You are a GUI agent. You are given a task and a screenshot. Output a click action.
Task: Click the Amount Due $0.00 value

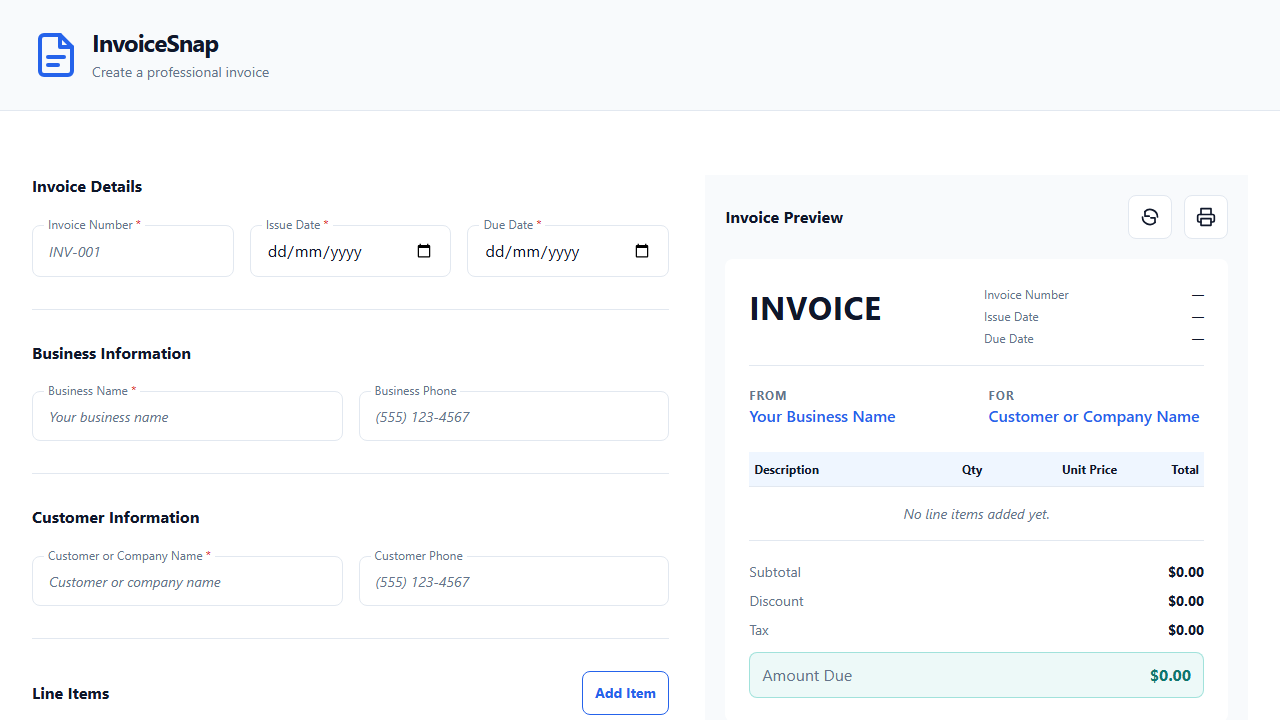(x=1170, y=676)
